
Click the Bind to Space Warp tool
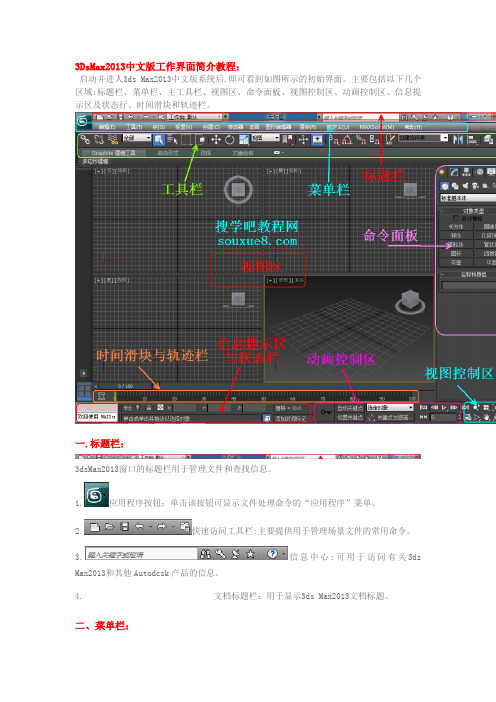[113, 140]
